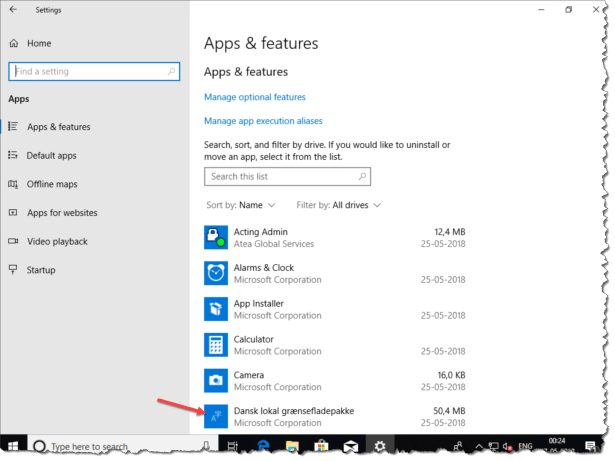Click the Alarms & Clock app icon

[x=216, y=273]
